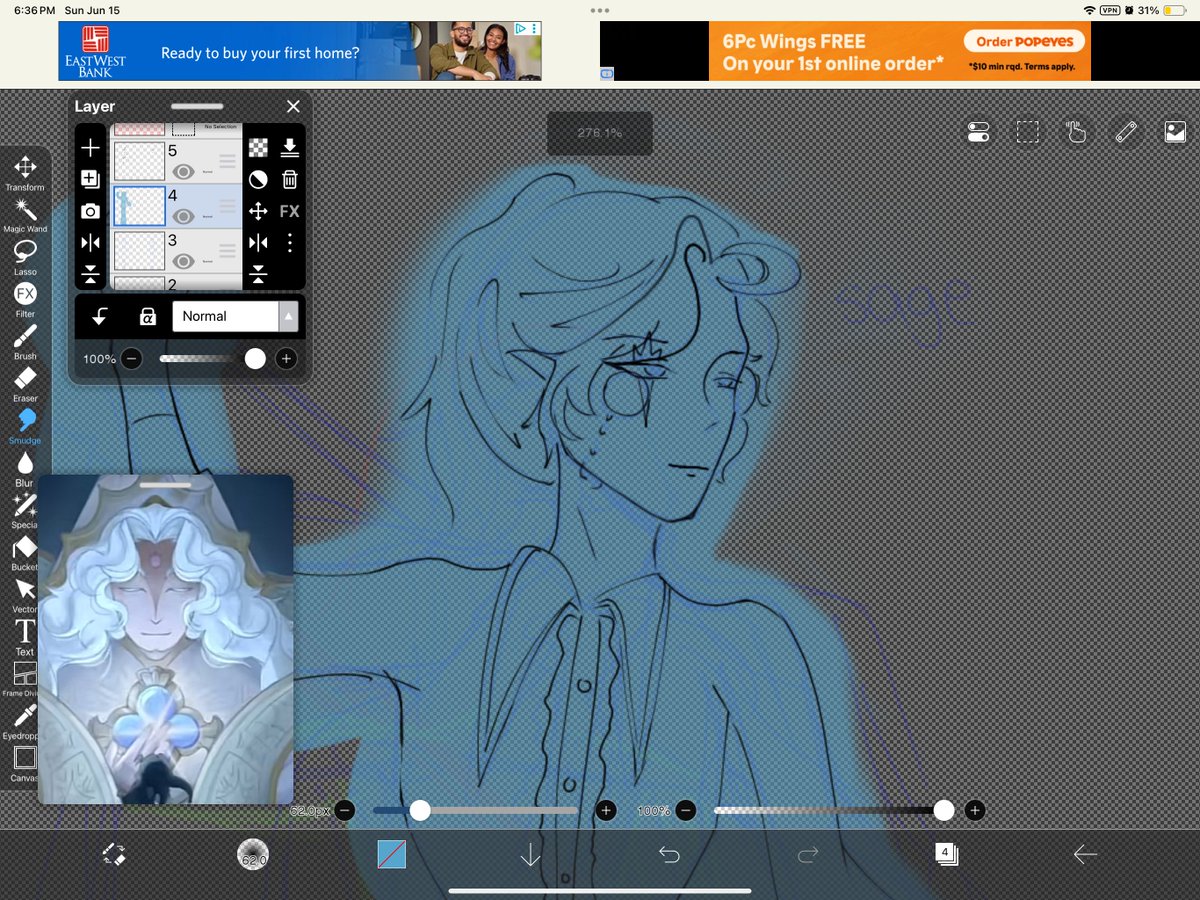This screenshot has width=1200, height=900.
Task: Increase brush size with plus button
Action: (605, 810)
